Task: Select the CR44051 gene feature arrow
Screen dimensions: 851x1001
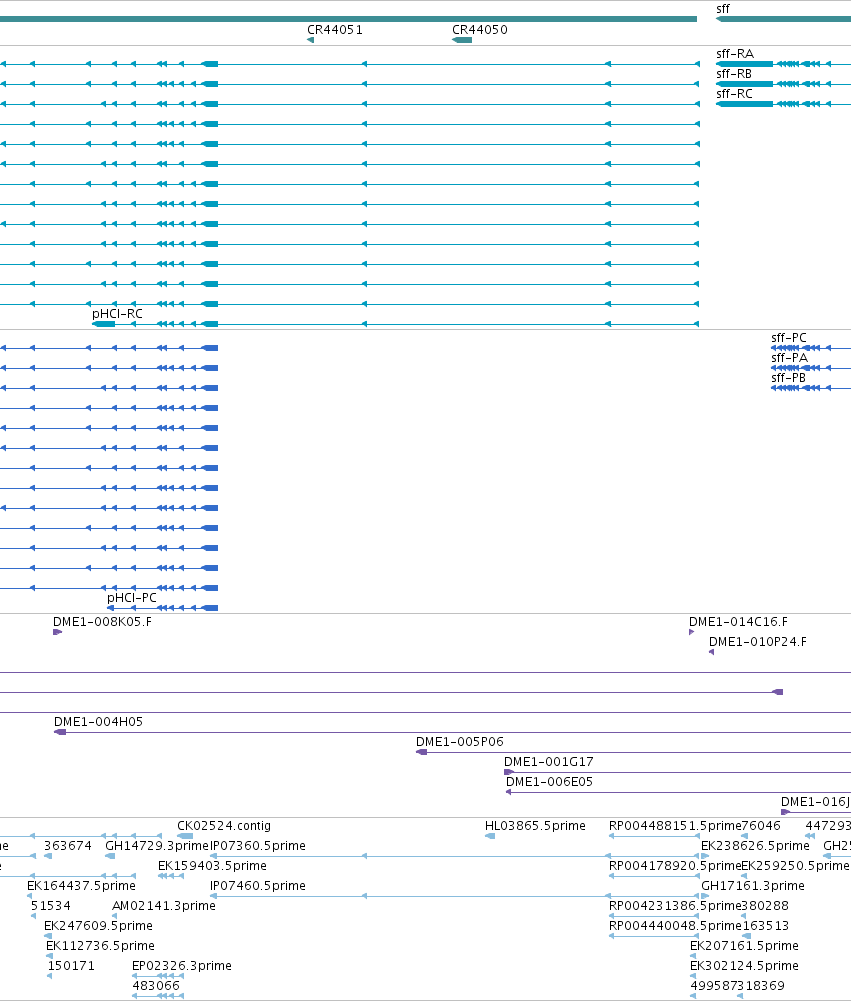Action: [310, 40]
